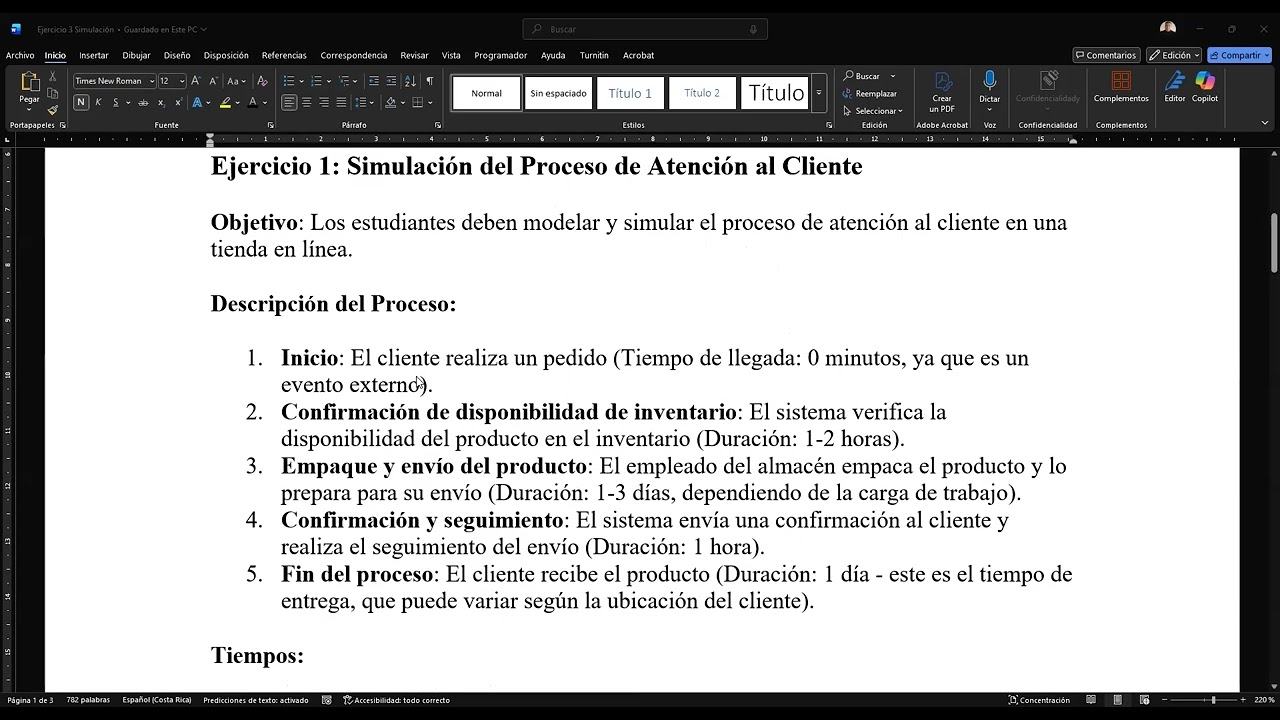This screenshot has width=1280, height=720.
Task: Click the numbered list icon
Action: [316, 81]
